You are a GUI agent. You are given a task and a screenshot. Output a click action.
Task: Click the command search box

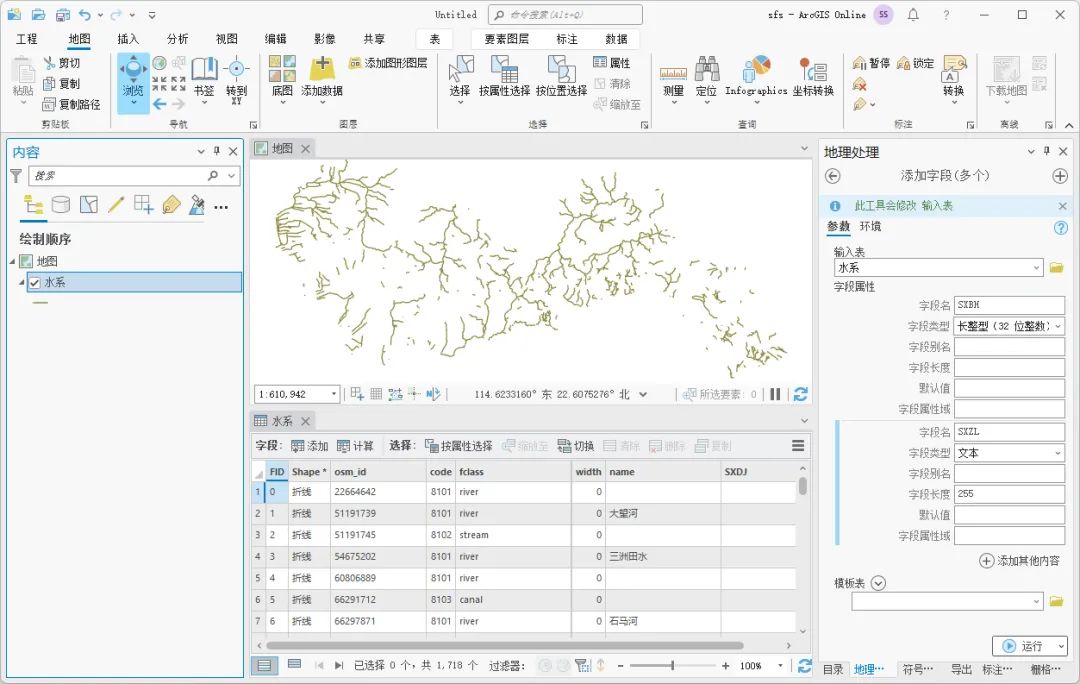(x=565, y=14)
